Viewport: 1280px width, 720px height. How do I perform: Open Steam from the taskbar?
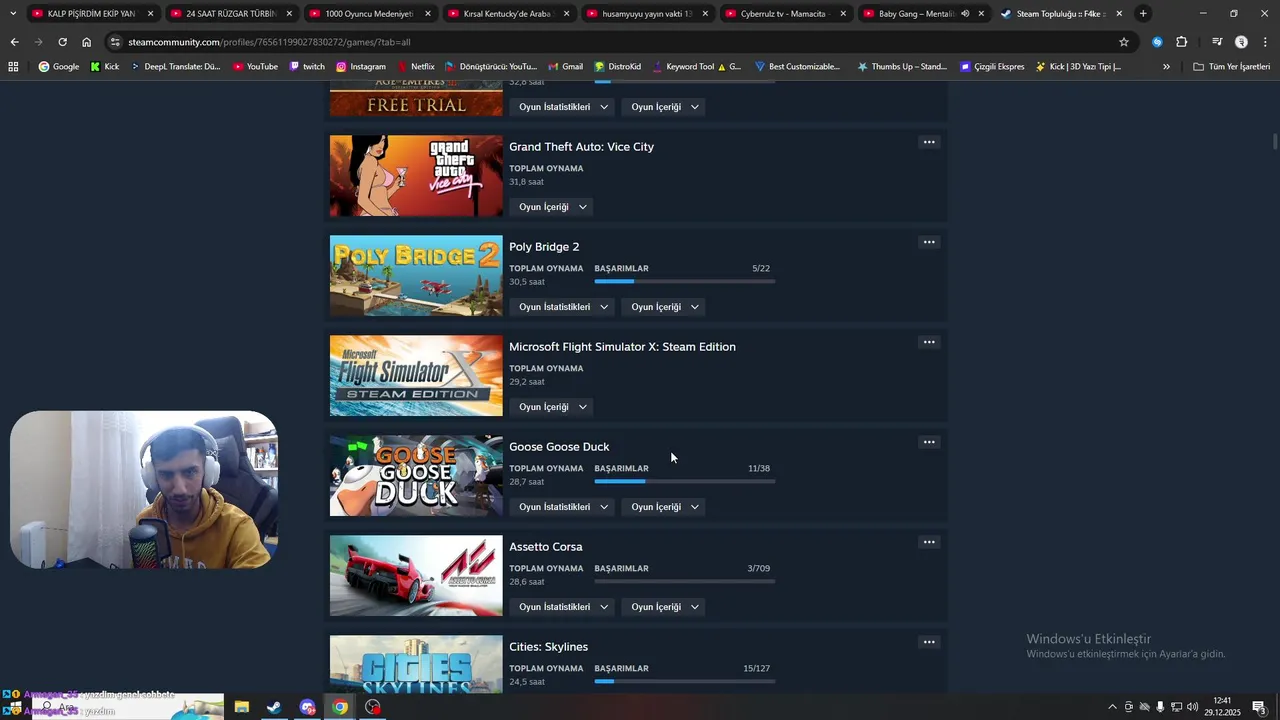[274, 707]
